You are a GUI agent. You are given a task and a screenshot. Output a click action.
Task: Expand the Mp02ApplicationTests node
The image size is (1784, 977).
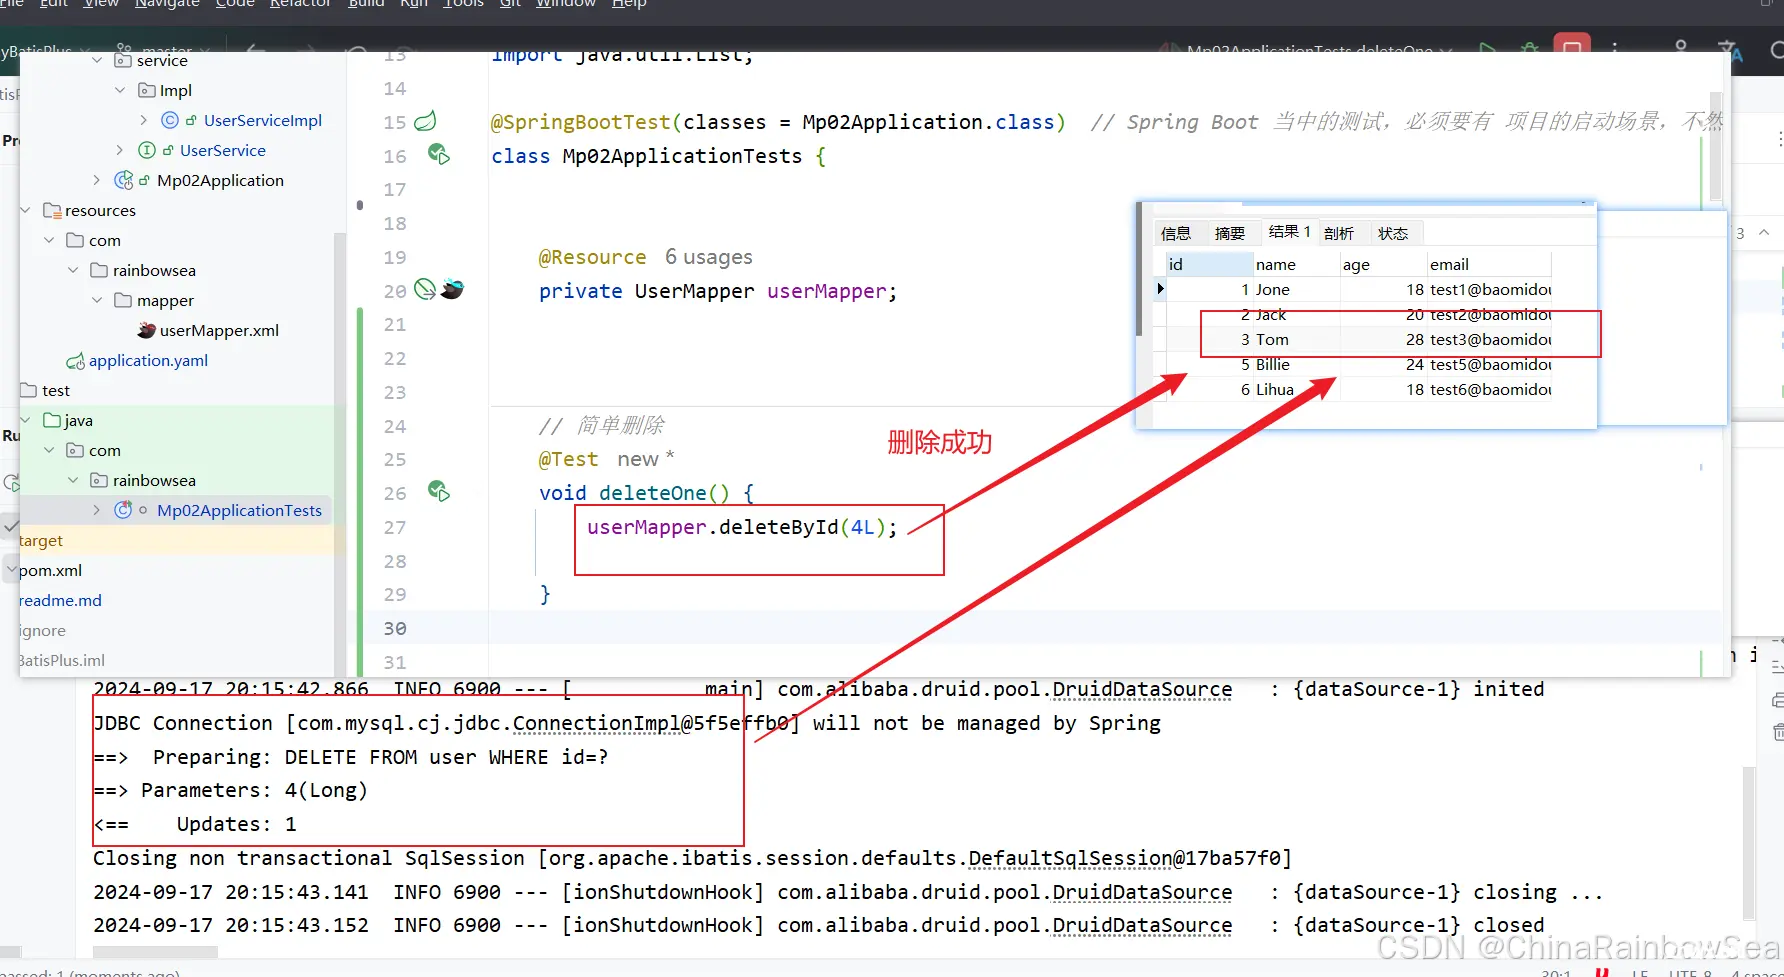click(x=97, y=510)
